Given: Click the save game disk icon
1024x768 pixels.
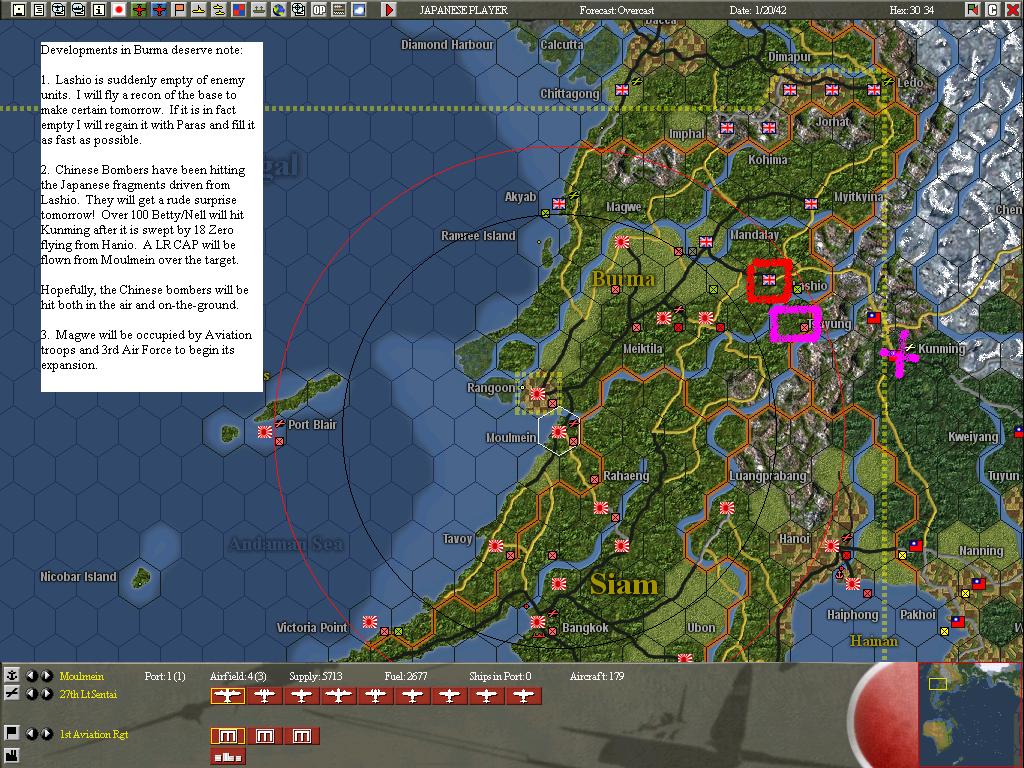Looking at the screenshot, I should 19,10.
